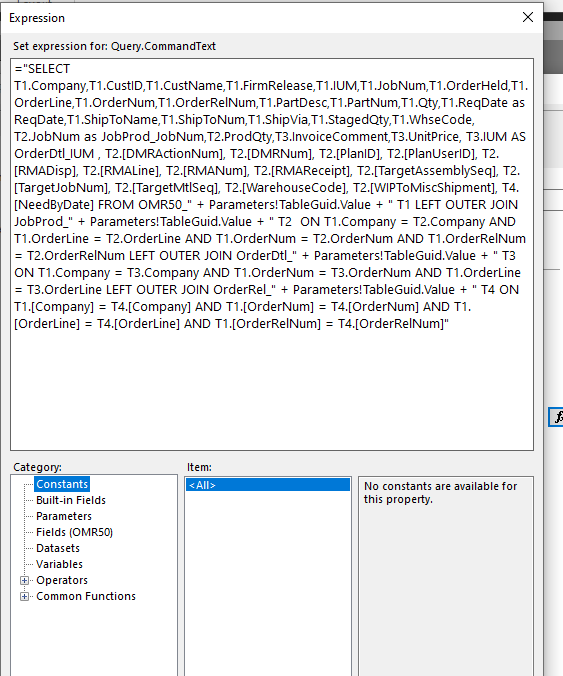The height and width of the screenshot is (676, 563).
Task: Open the Fields (OMR50) category
Action: [75, 532]
